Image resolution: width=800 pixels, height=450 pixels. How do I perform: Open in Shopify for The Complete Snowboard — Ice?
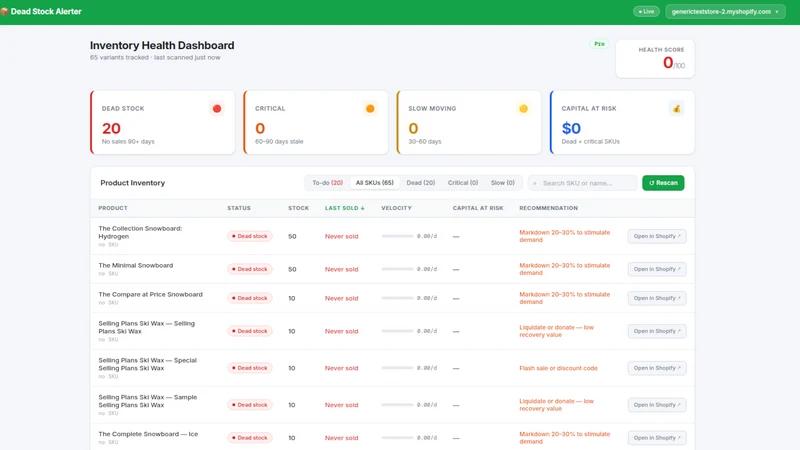(x=657, y=438)
